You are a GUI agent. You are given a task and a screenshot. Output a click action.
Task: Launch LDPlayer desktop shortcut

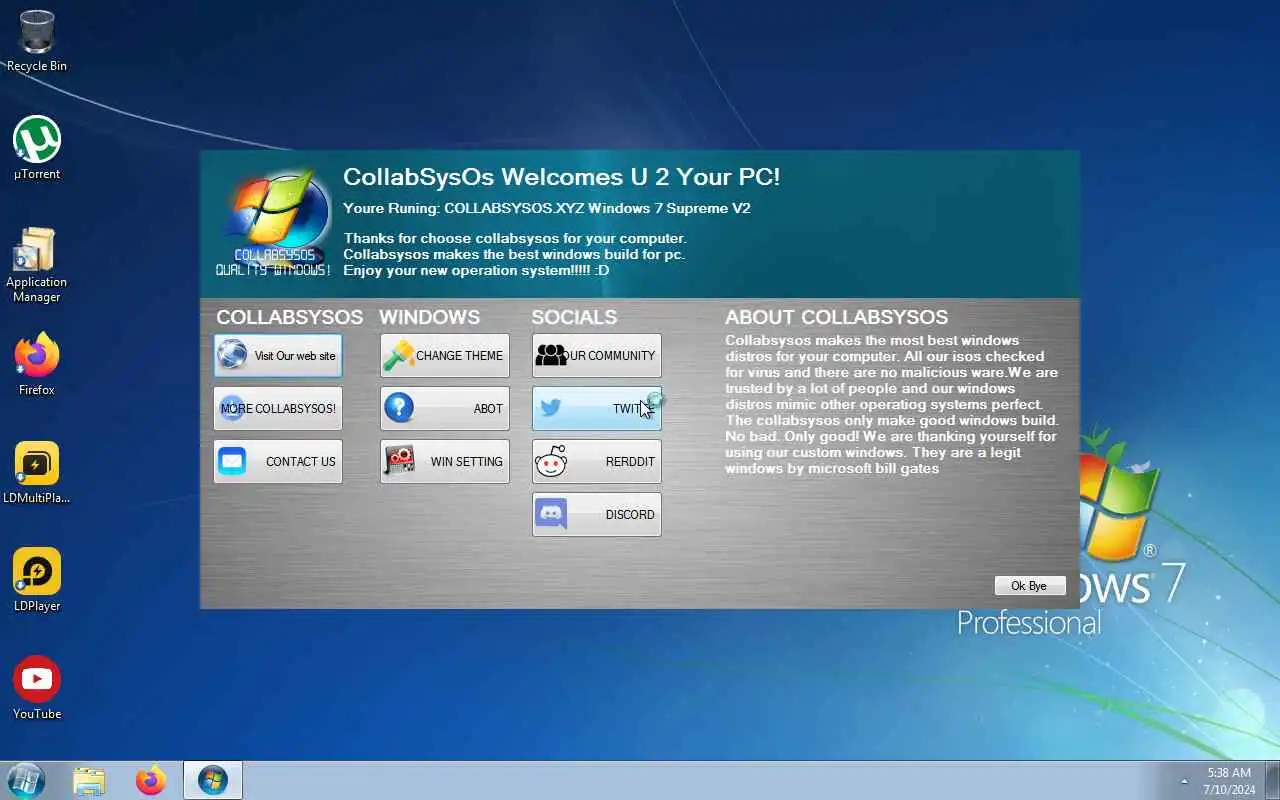[37, 580]
